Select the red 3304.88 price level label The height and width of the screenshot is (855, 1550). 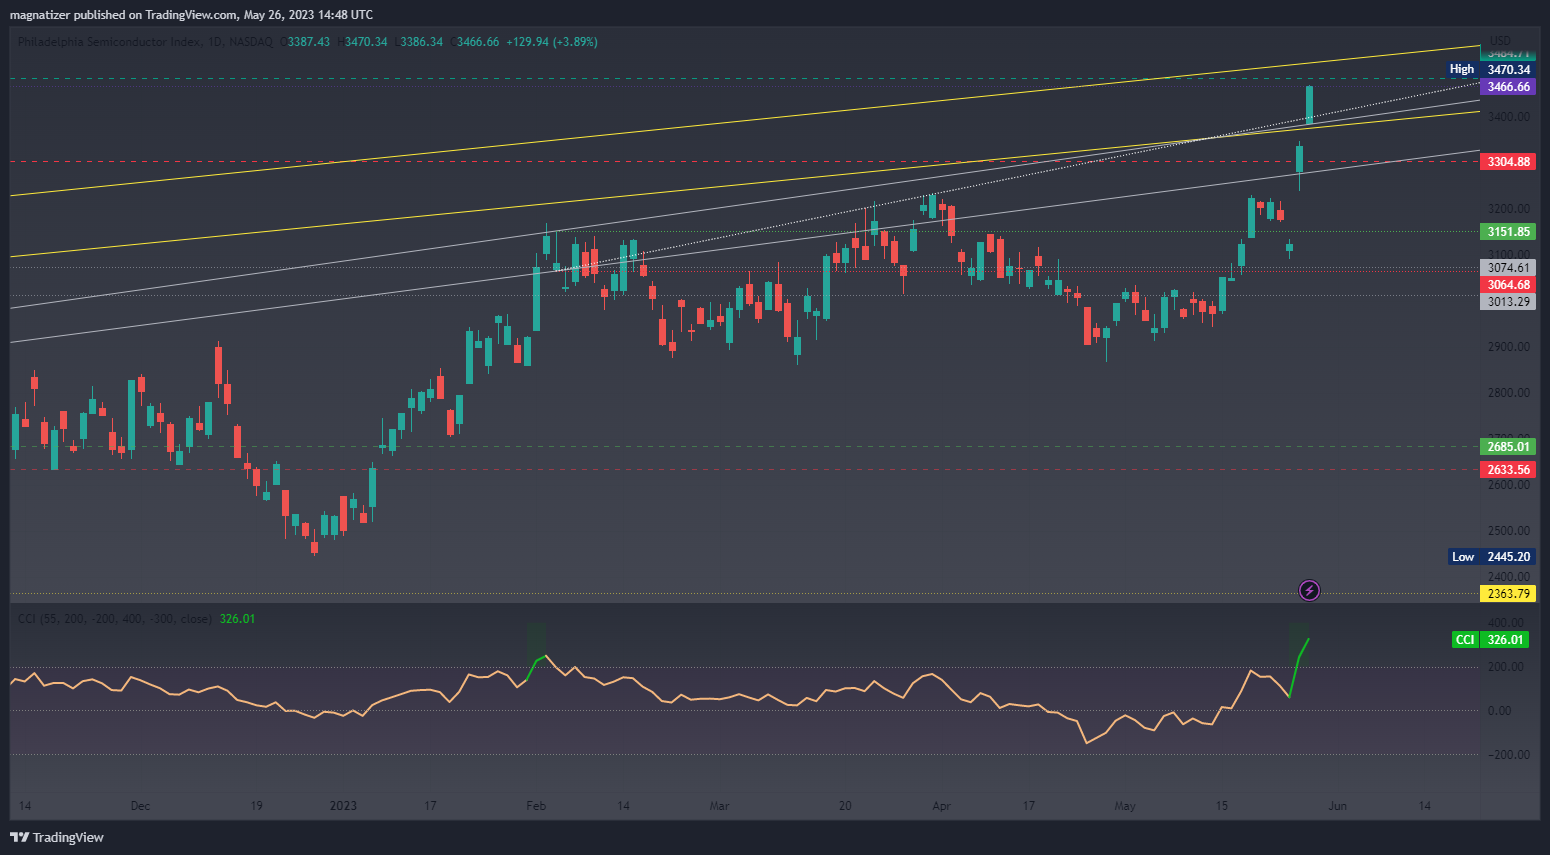pyautogui.click(x=1508, y=162)
